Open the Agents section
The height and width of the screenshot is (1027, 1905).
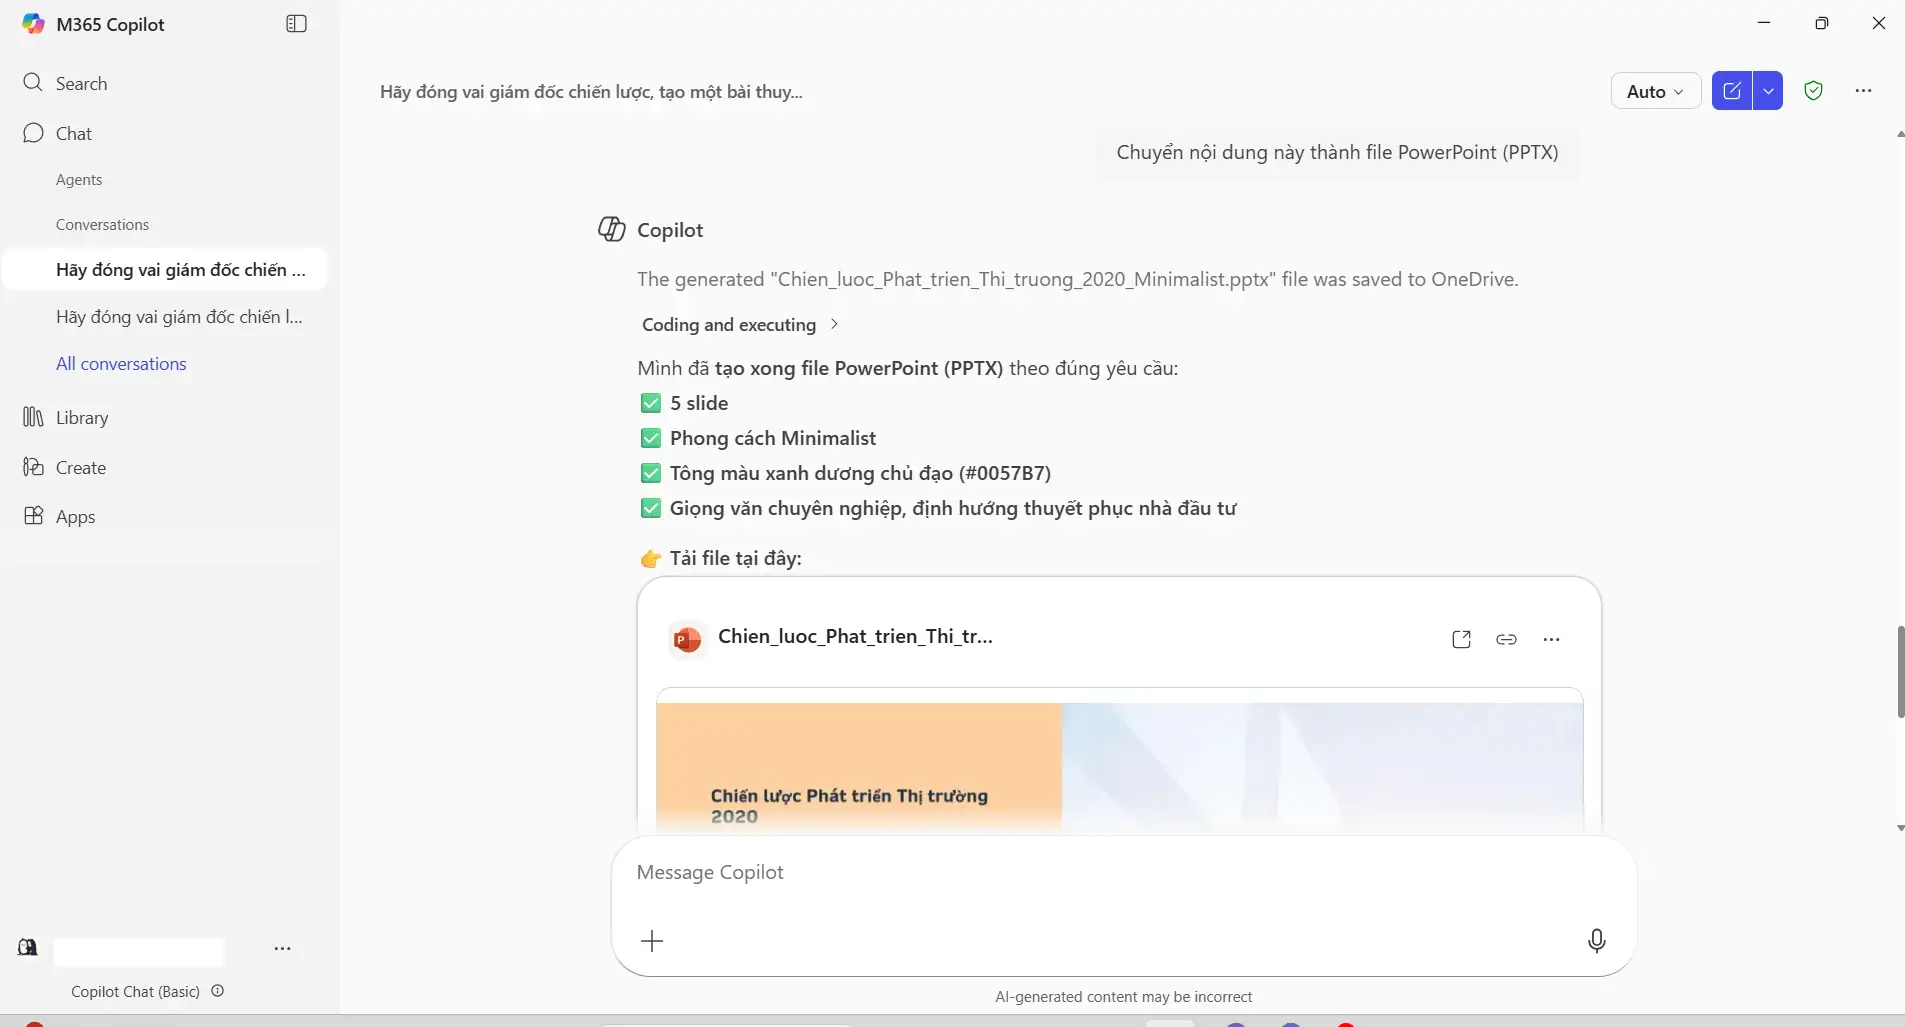tap(78, 180)
